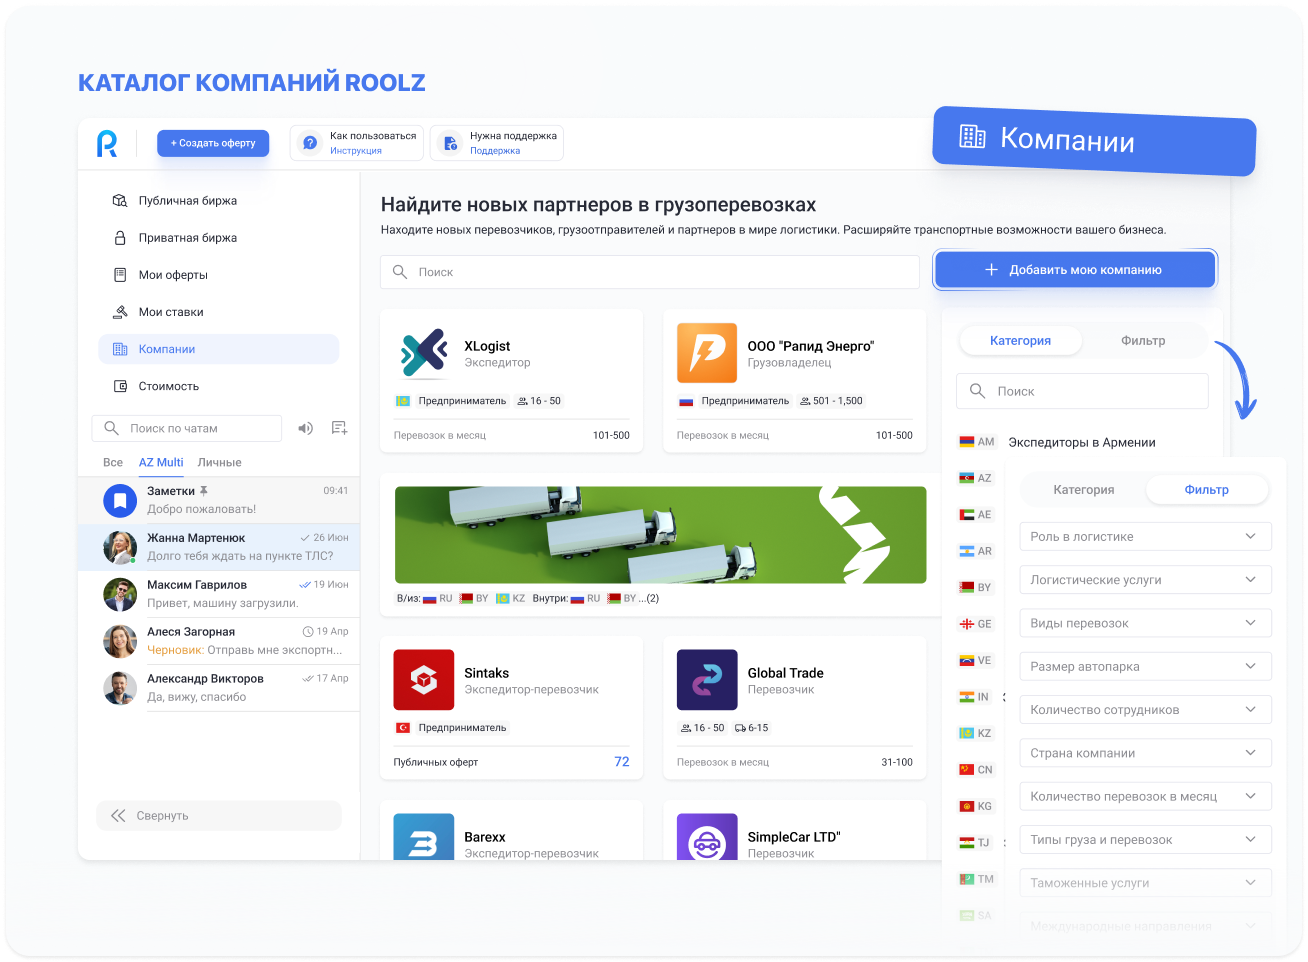The height and width of the screenshot is (962, 1308).
Task: Click Добавить мою компанию button
Action: coord(1074,270)
